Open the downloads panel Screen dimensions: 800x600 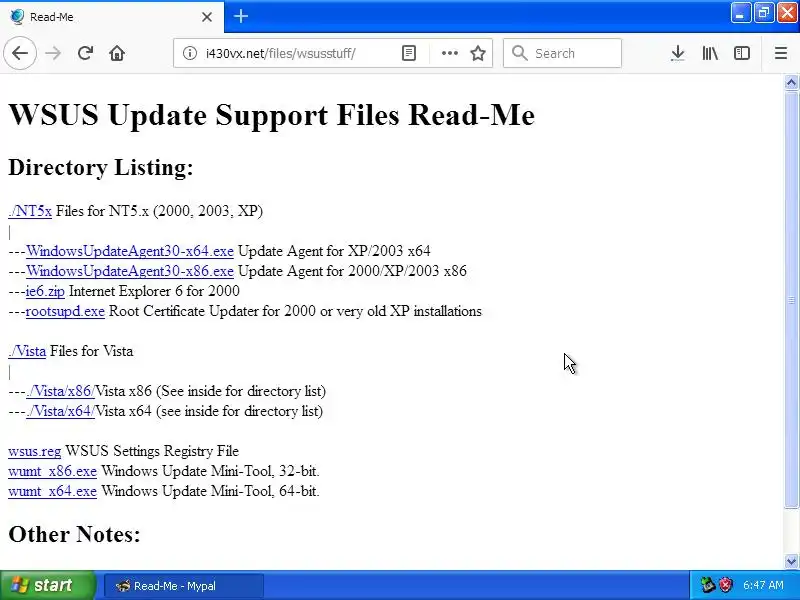pos(678,53)
